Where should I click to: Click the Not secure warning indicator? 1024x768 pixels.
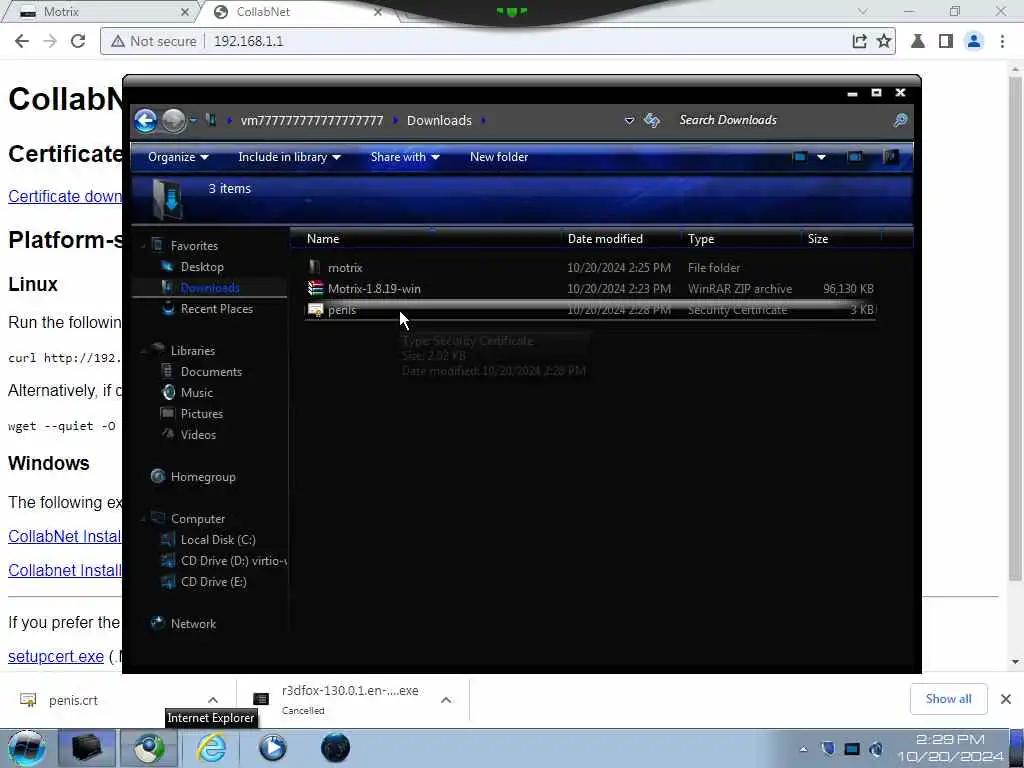(153, 41)
